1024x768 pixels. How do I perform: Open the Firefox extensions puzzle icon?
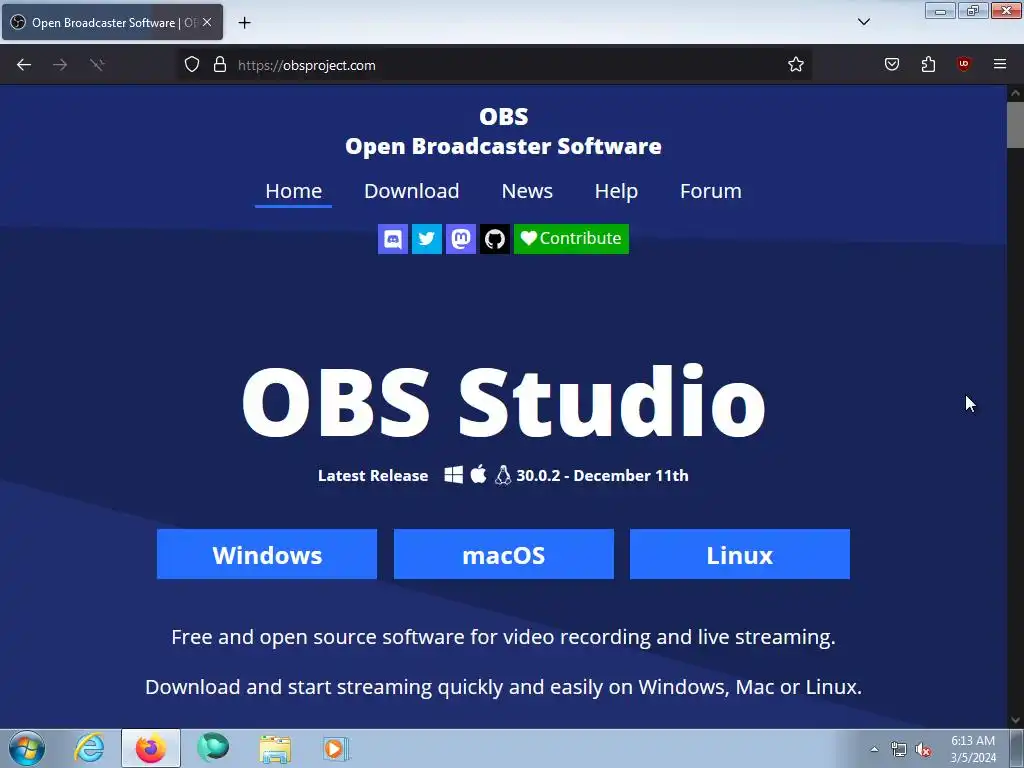tap(928, 64)
